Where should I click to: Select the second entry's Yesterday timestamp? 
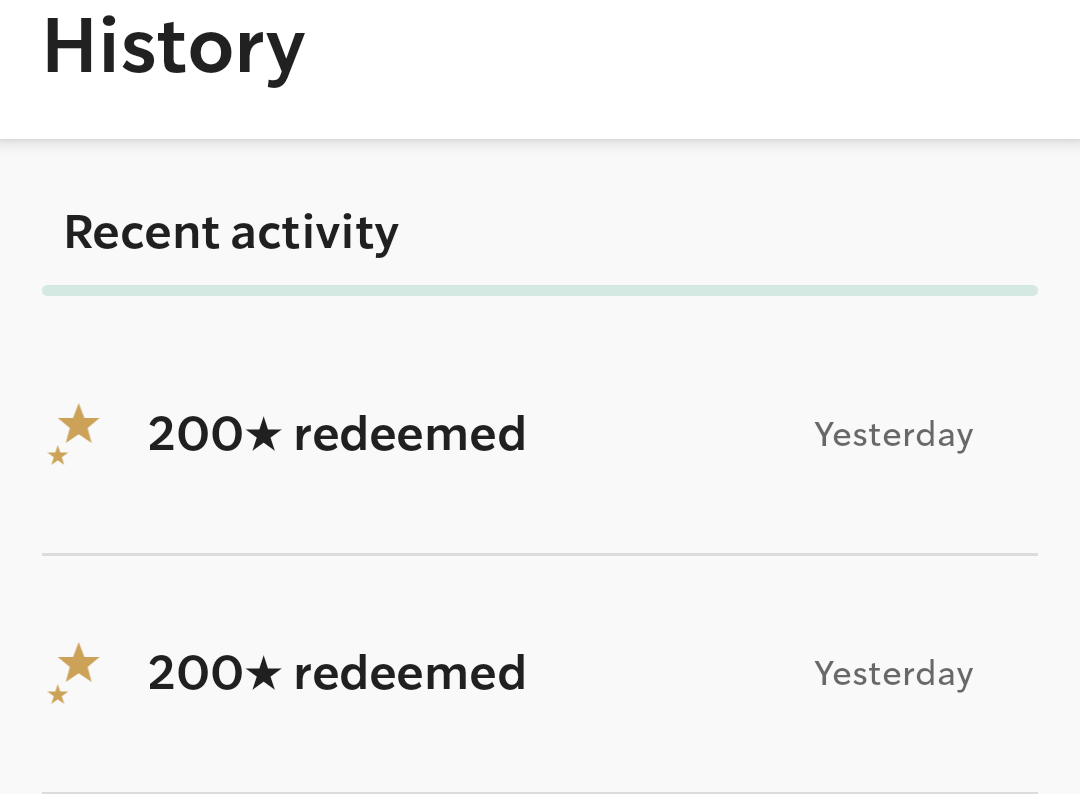893,673
